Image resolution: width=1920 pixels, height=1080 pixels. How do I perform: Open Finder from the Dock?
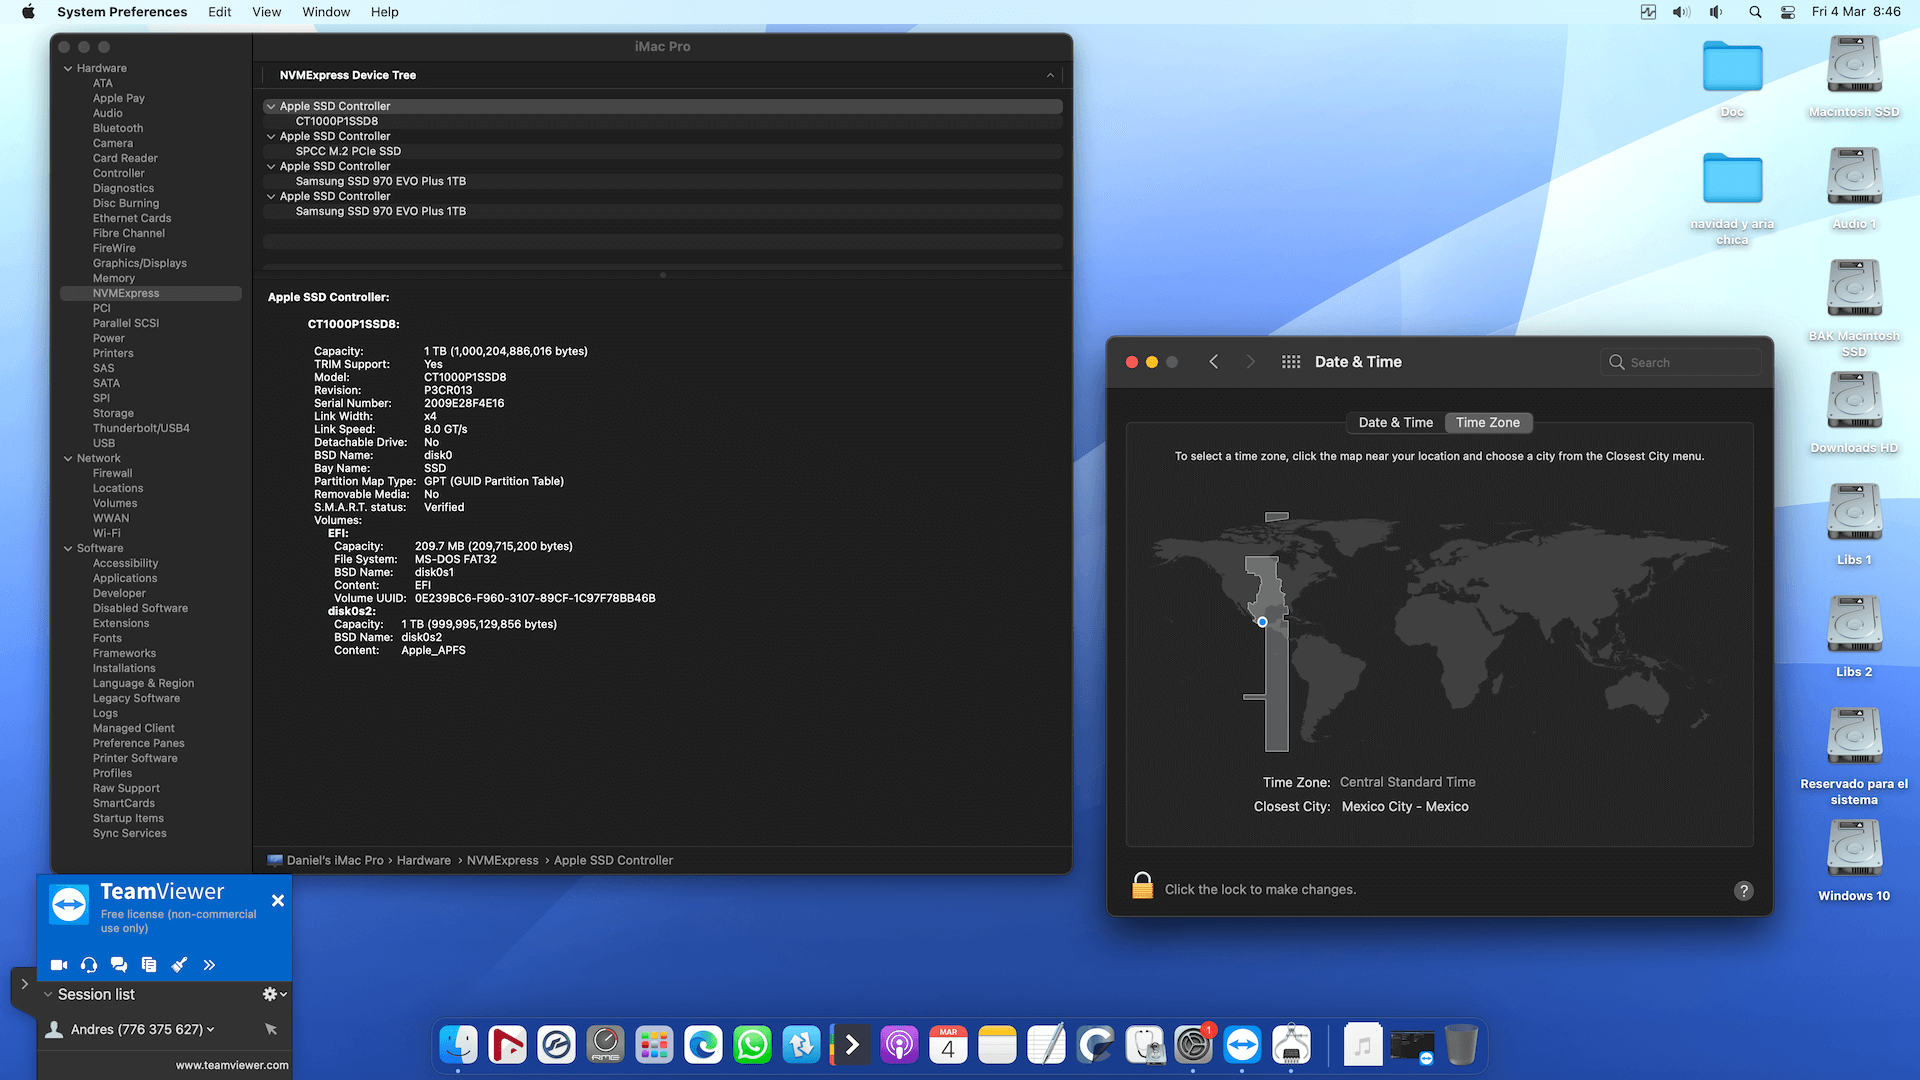point(459,1045)
